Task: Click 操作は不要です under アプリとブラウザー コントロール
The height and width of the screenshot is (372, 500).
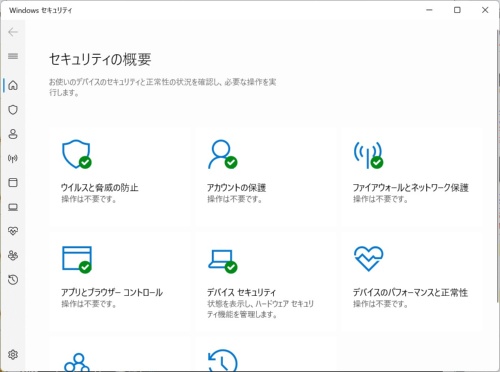Action: [89, 304]
